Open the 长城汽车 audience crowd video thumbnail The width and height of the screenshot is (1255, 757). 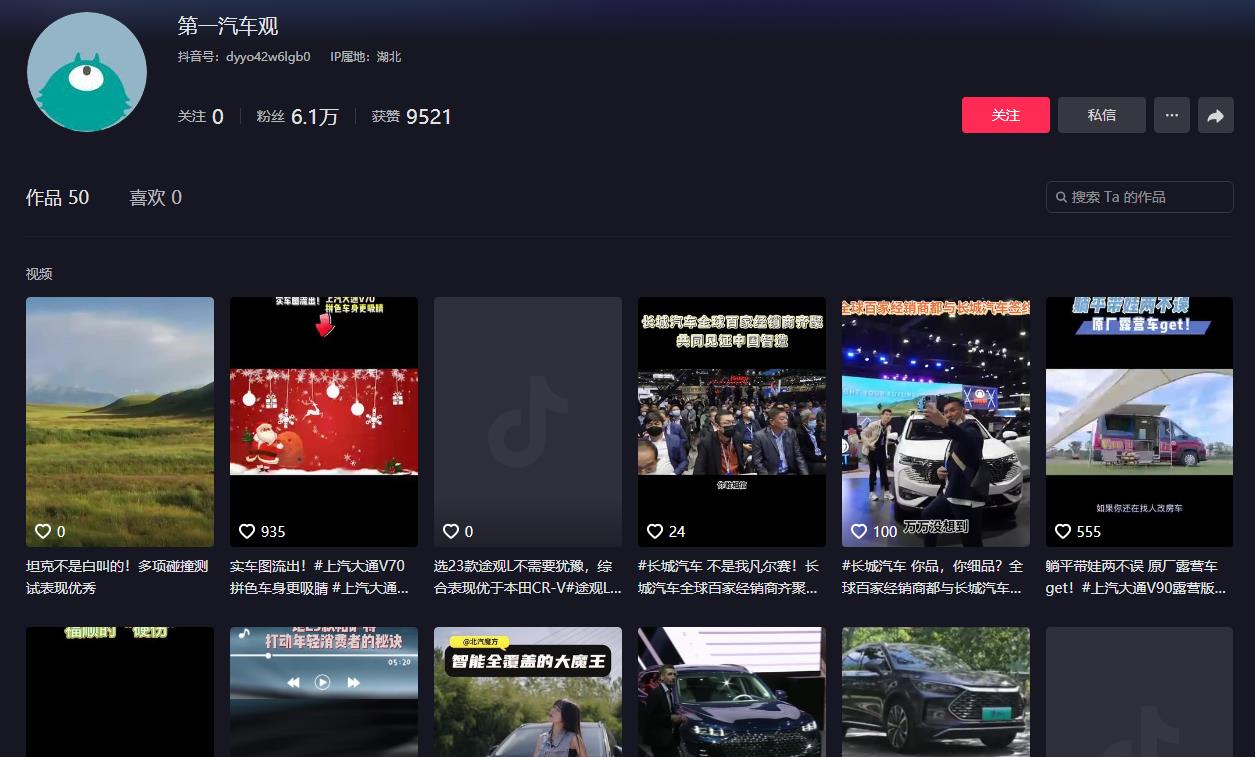click(732, 422)
